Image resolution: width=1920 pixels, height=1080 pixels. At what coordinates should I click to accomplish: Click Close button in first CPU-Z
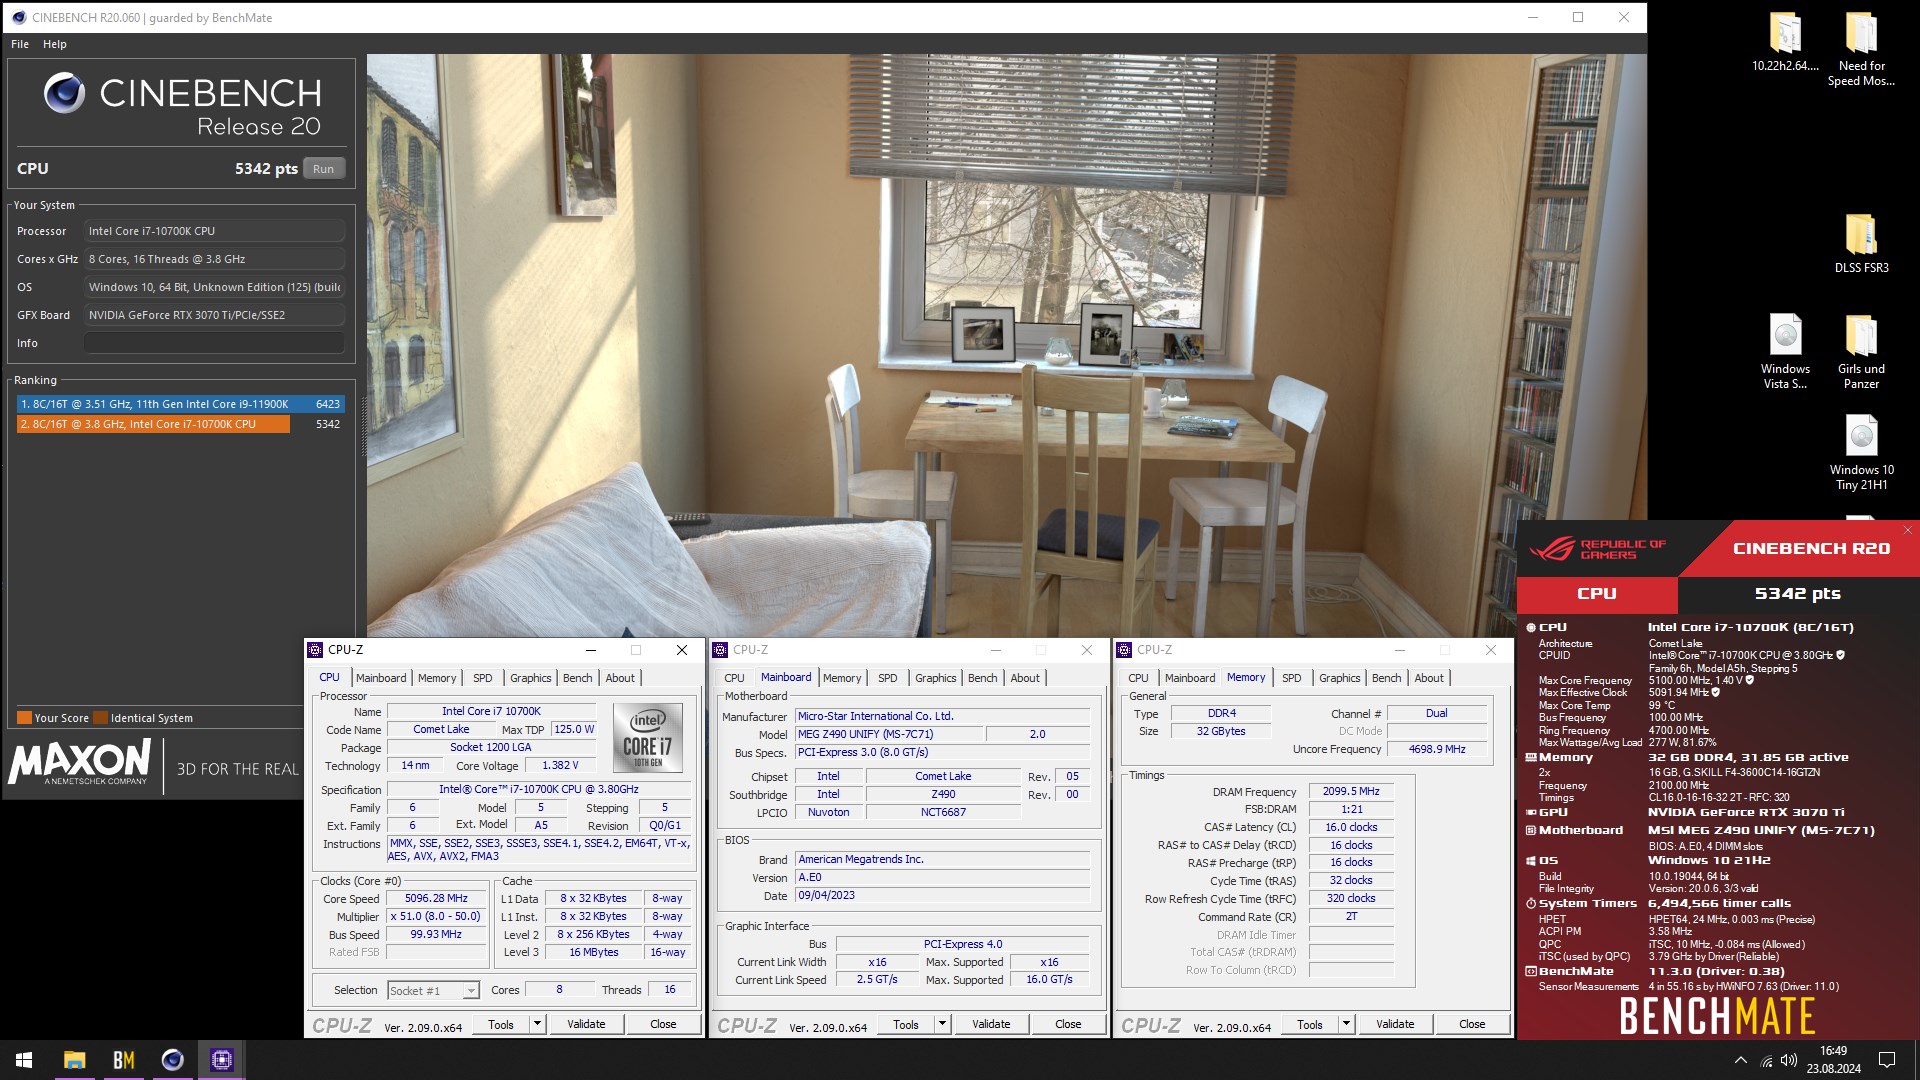663,1024
